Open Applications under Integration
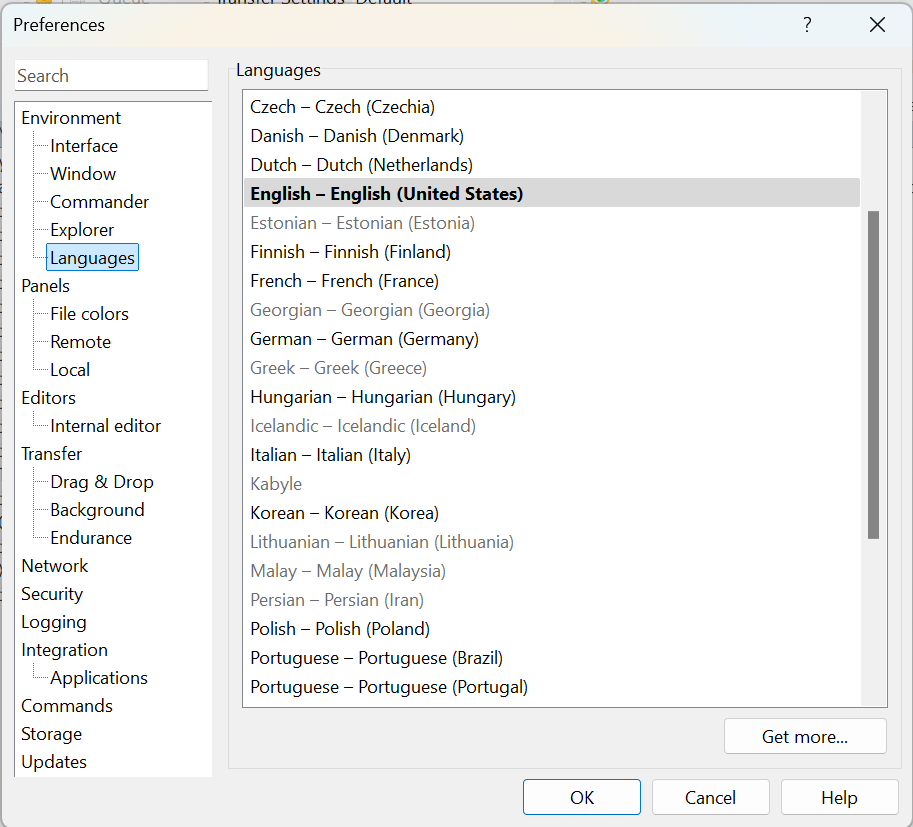The width and height of the screenshot is (913, 827). [99, 678]
